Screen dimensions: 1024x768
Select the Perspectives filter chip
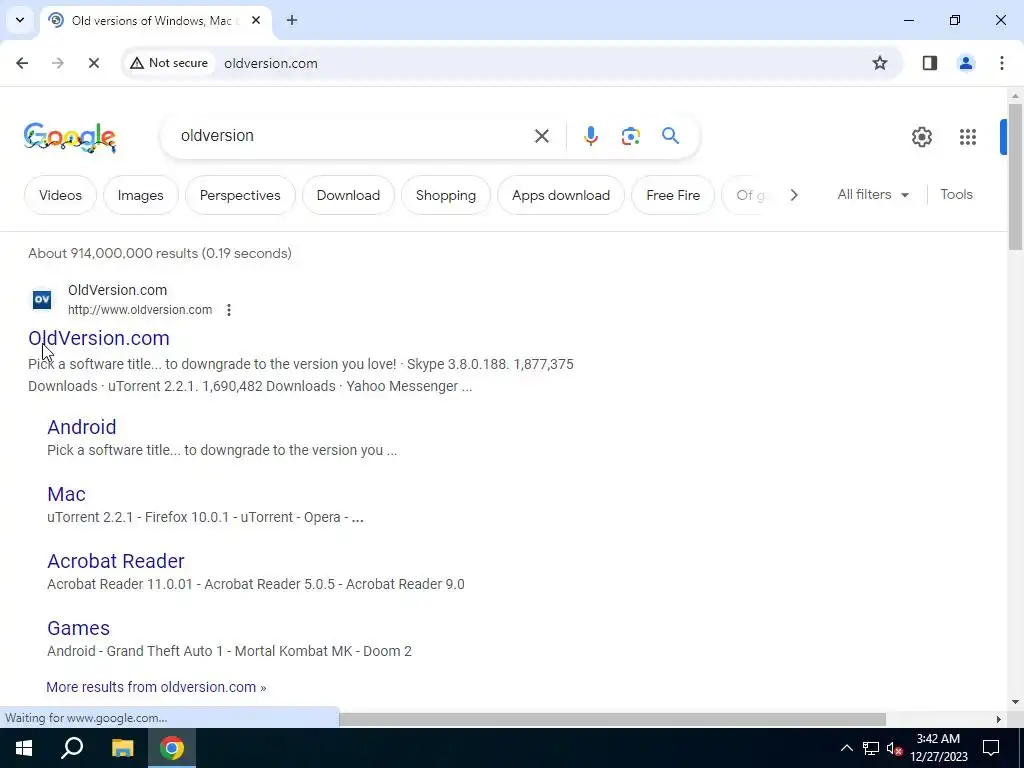pos(240,195)
